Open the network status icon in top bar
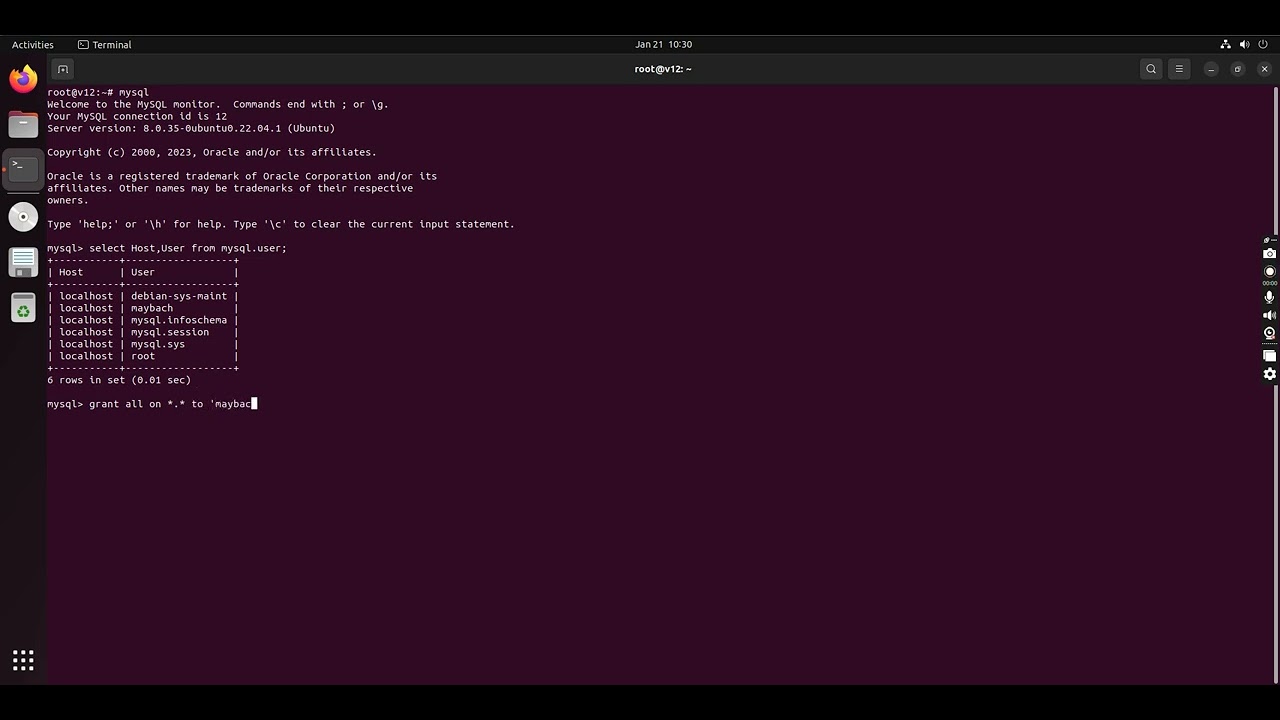The width and height of the screenshot is (1280, 720). coord(1226,44)
